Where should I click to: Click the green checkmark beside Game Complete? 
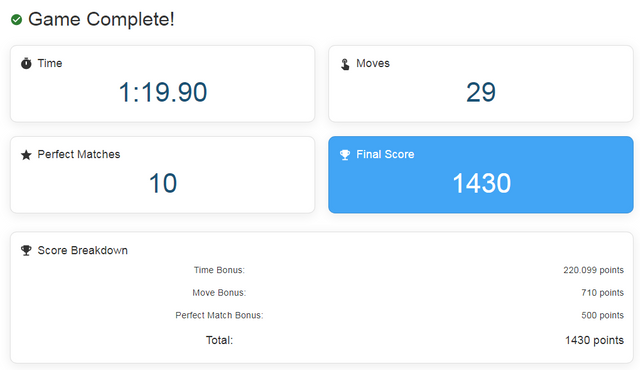tap(16, 20)
